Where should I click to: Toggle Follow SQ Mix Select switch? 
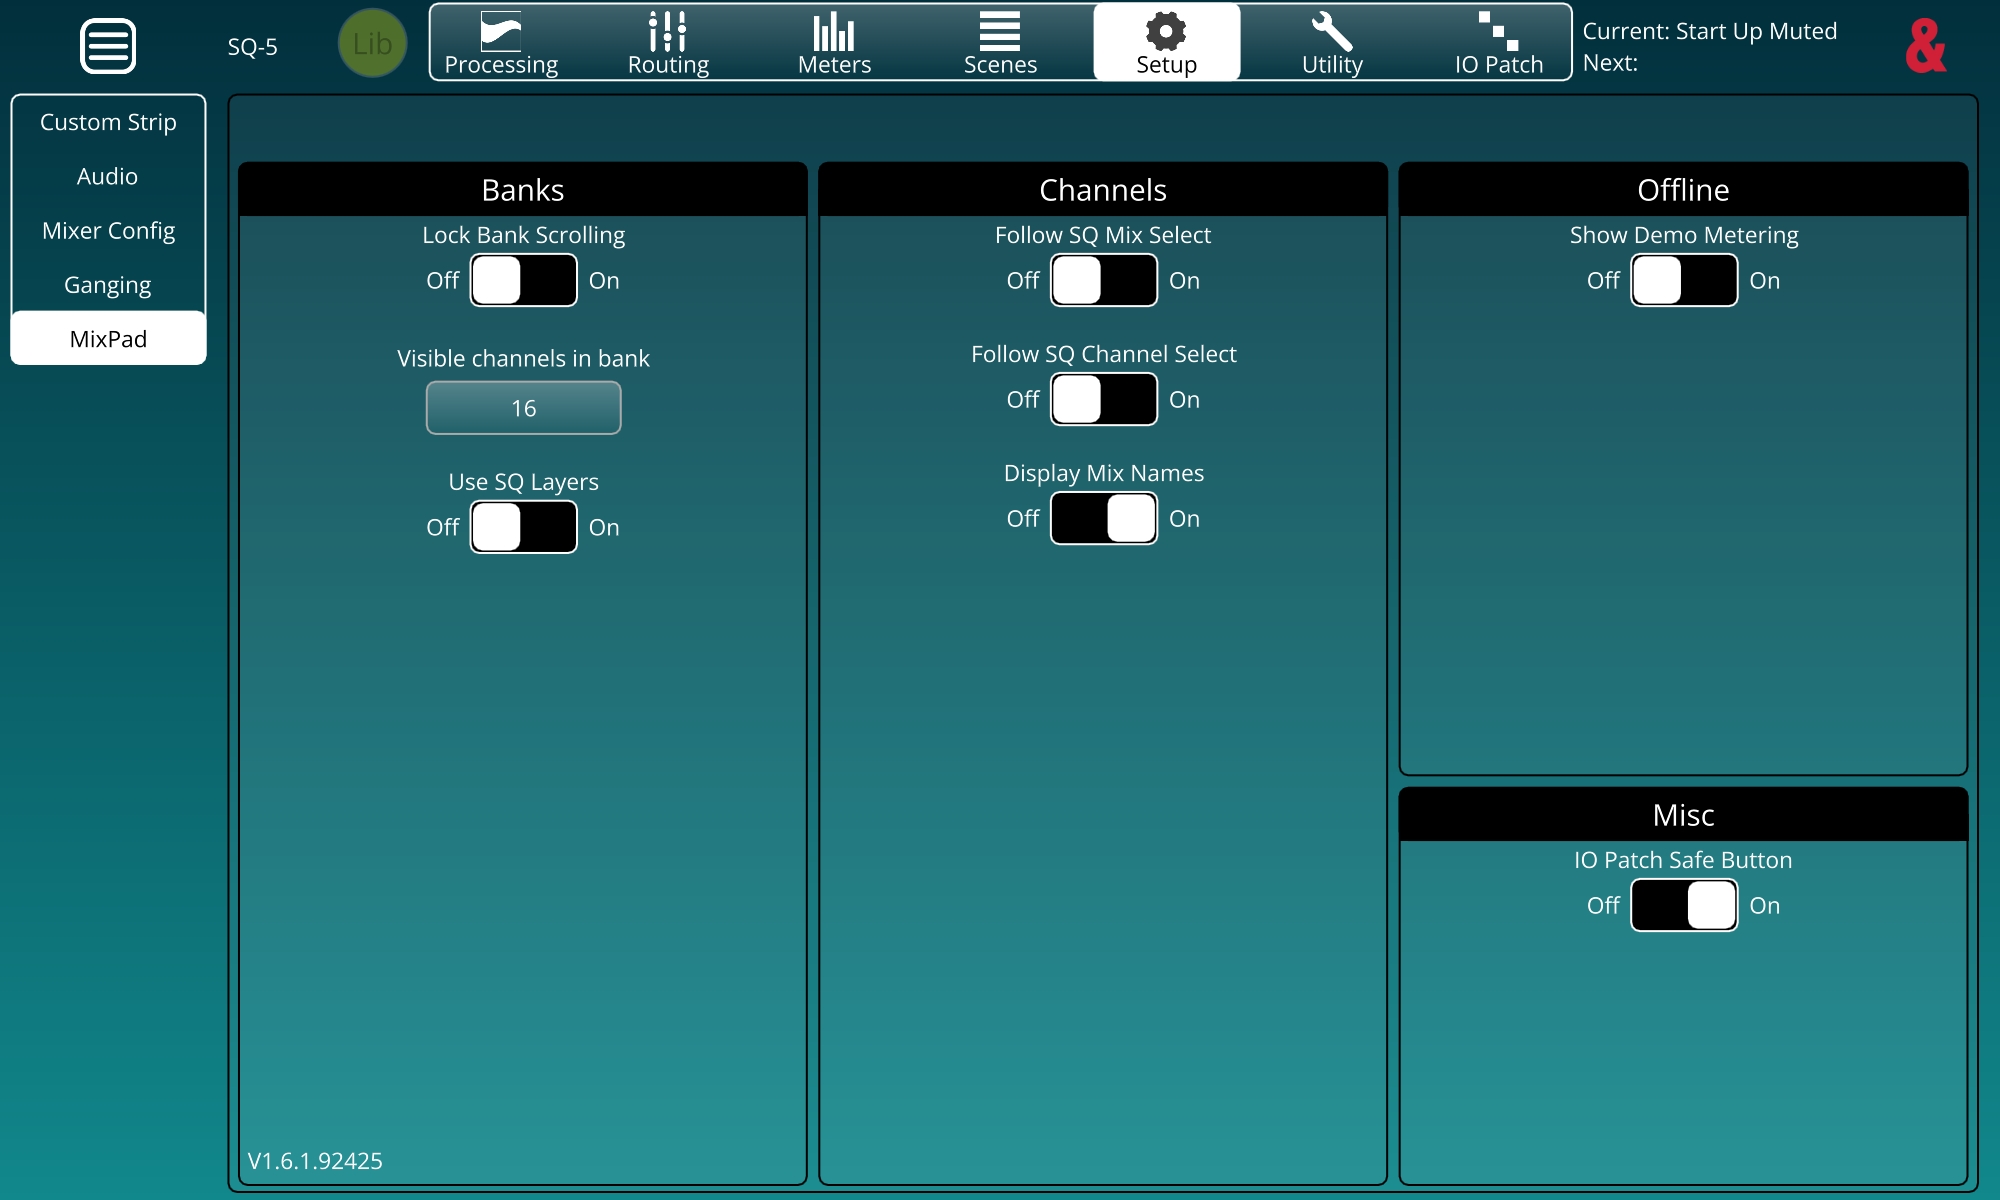[x=1104, y=280]
